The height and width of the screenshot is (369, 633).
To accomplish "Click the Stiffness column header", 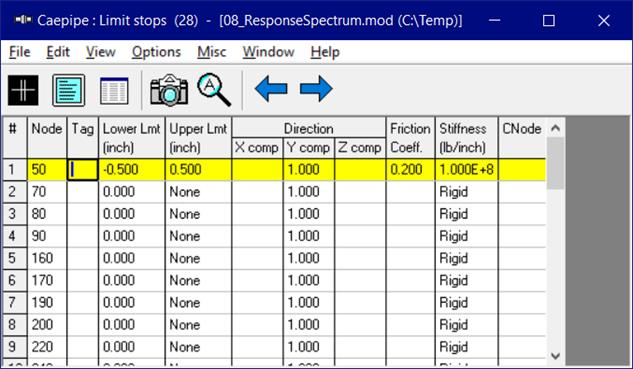I will point(466,138).
